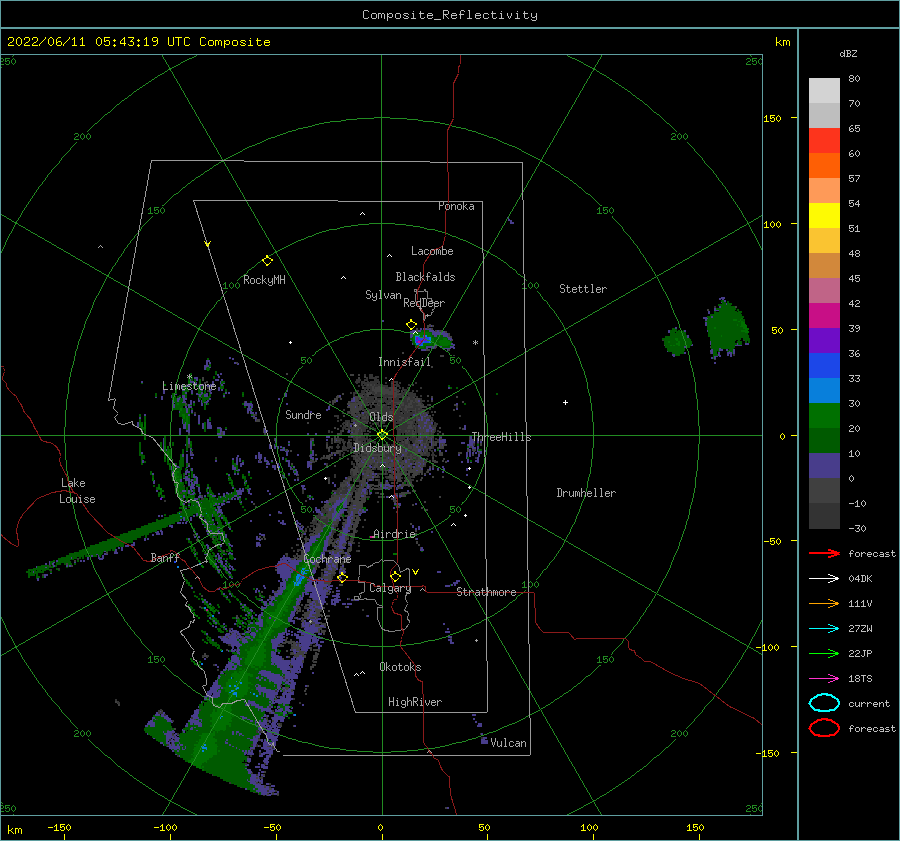Image resolution: width=900 pixels, height=841 pixels.
Task: Pick the yellow swatch between 54 and 51
Action: [824, 215]
